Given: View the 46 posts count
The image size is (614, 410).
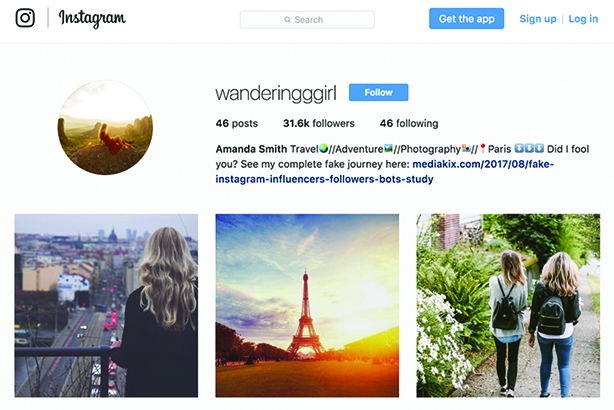Looking at the screenshot, I should click(237, 123).
